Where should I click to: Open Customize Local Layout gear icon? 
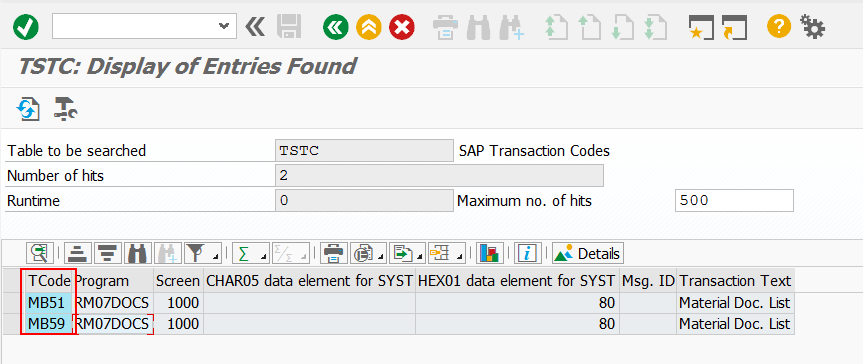[812, 26]
